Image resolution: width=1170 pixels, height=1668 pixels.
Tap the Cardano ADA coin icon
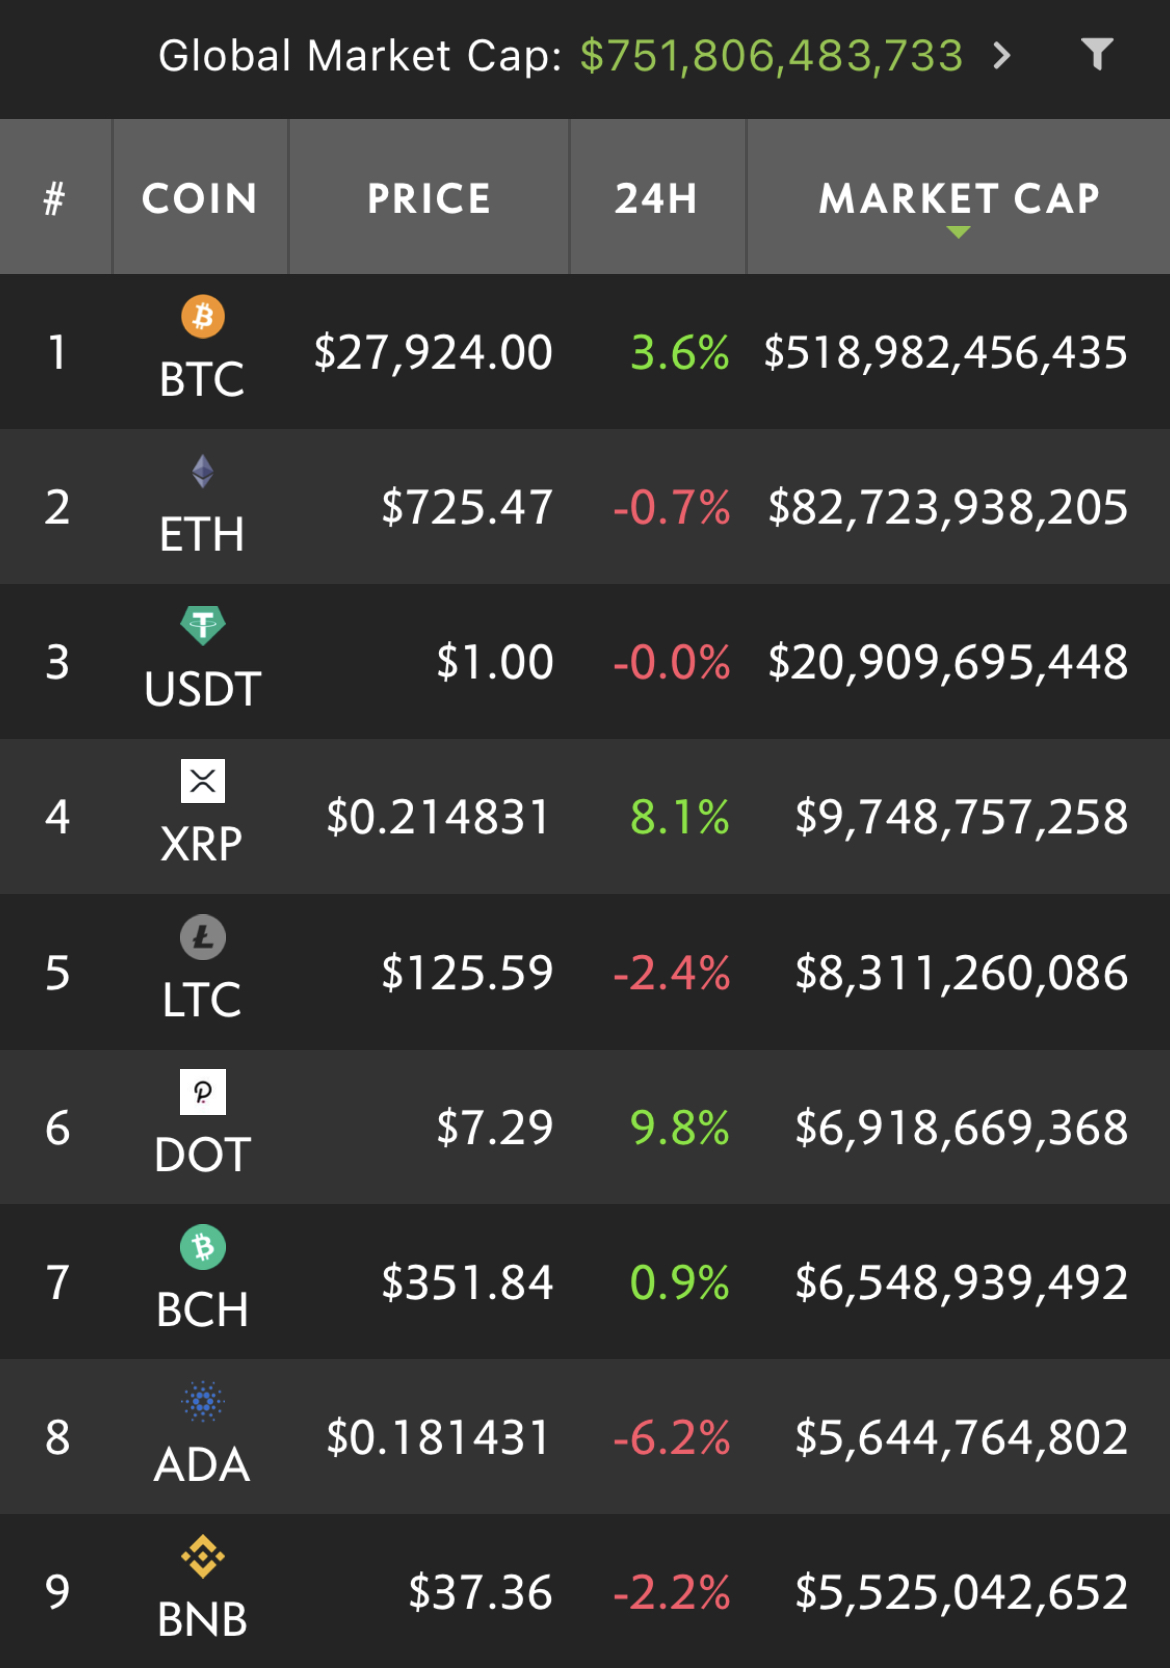pyautogui.click(x=203, y=1402)
